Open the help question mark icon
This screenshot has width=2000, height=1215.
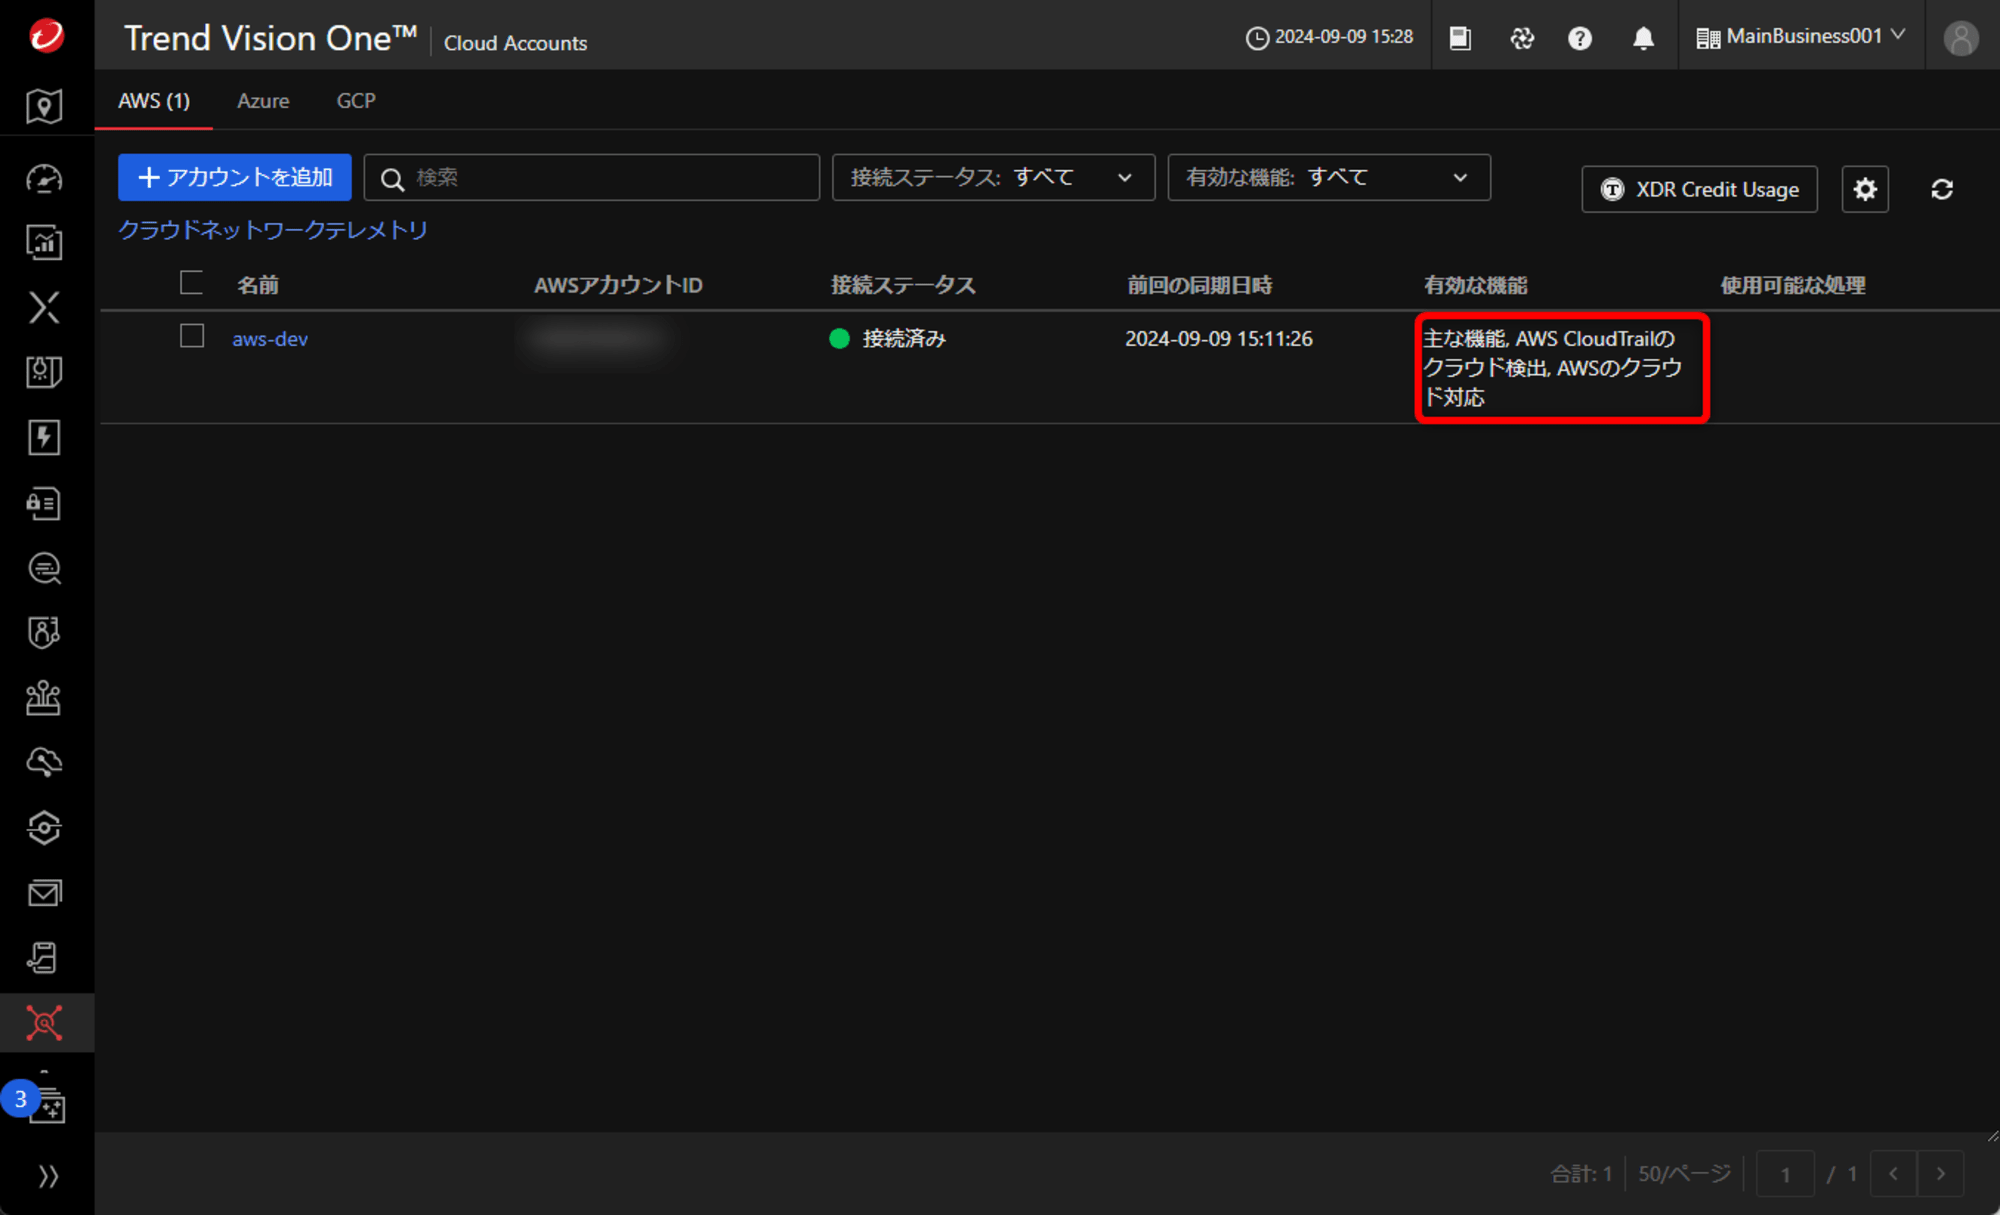click(1580, 38)
